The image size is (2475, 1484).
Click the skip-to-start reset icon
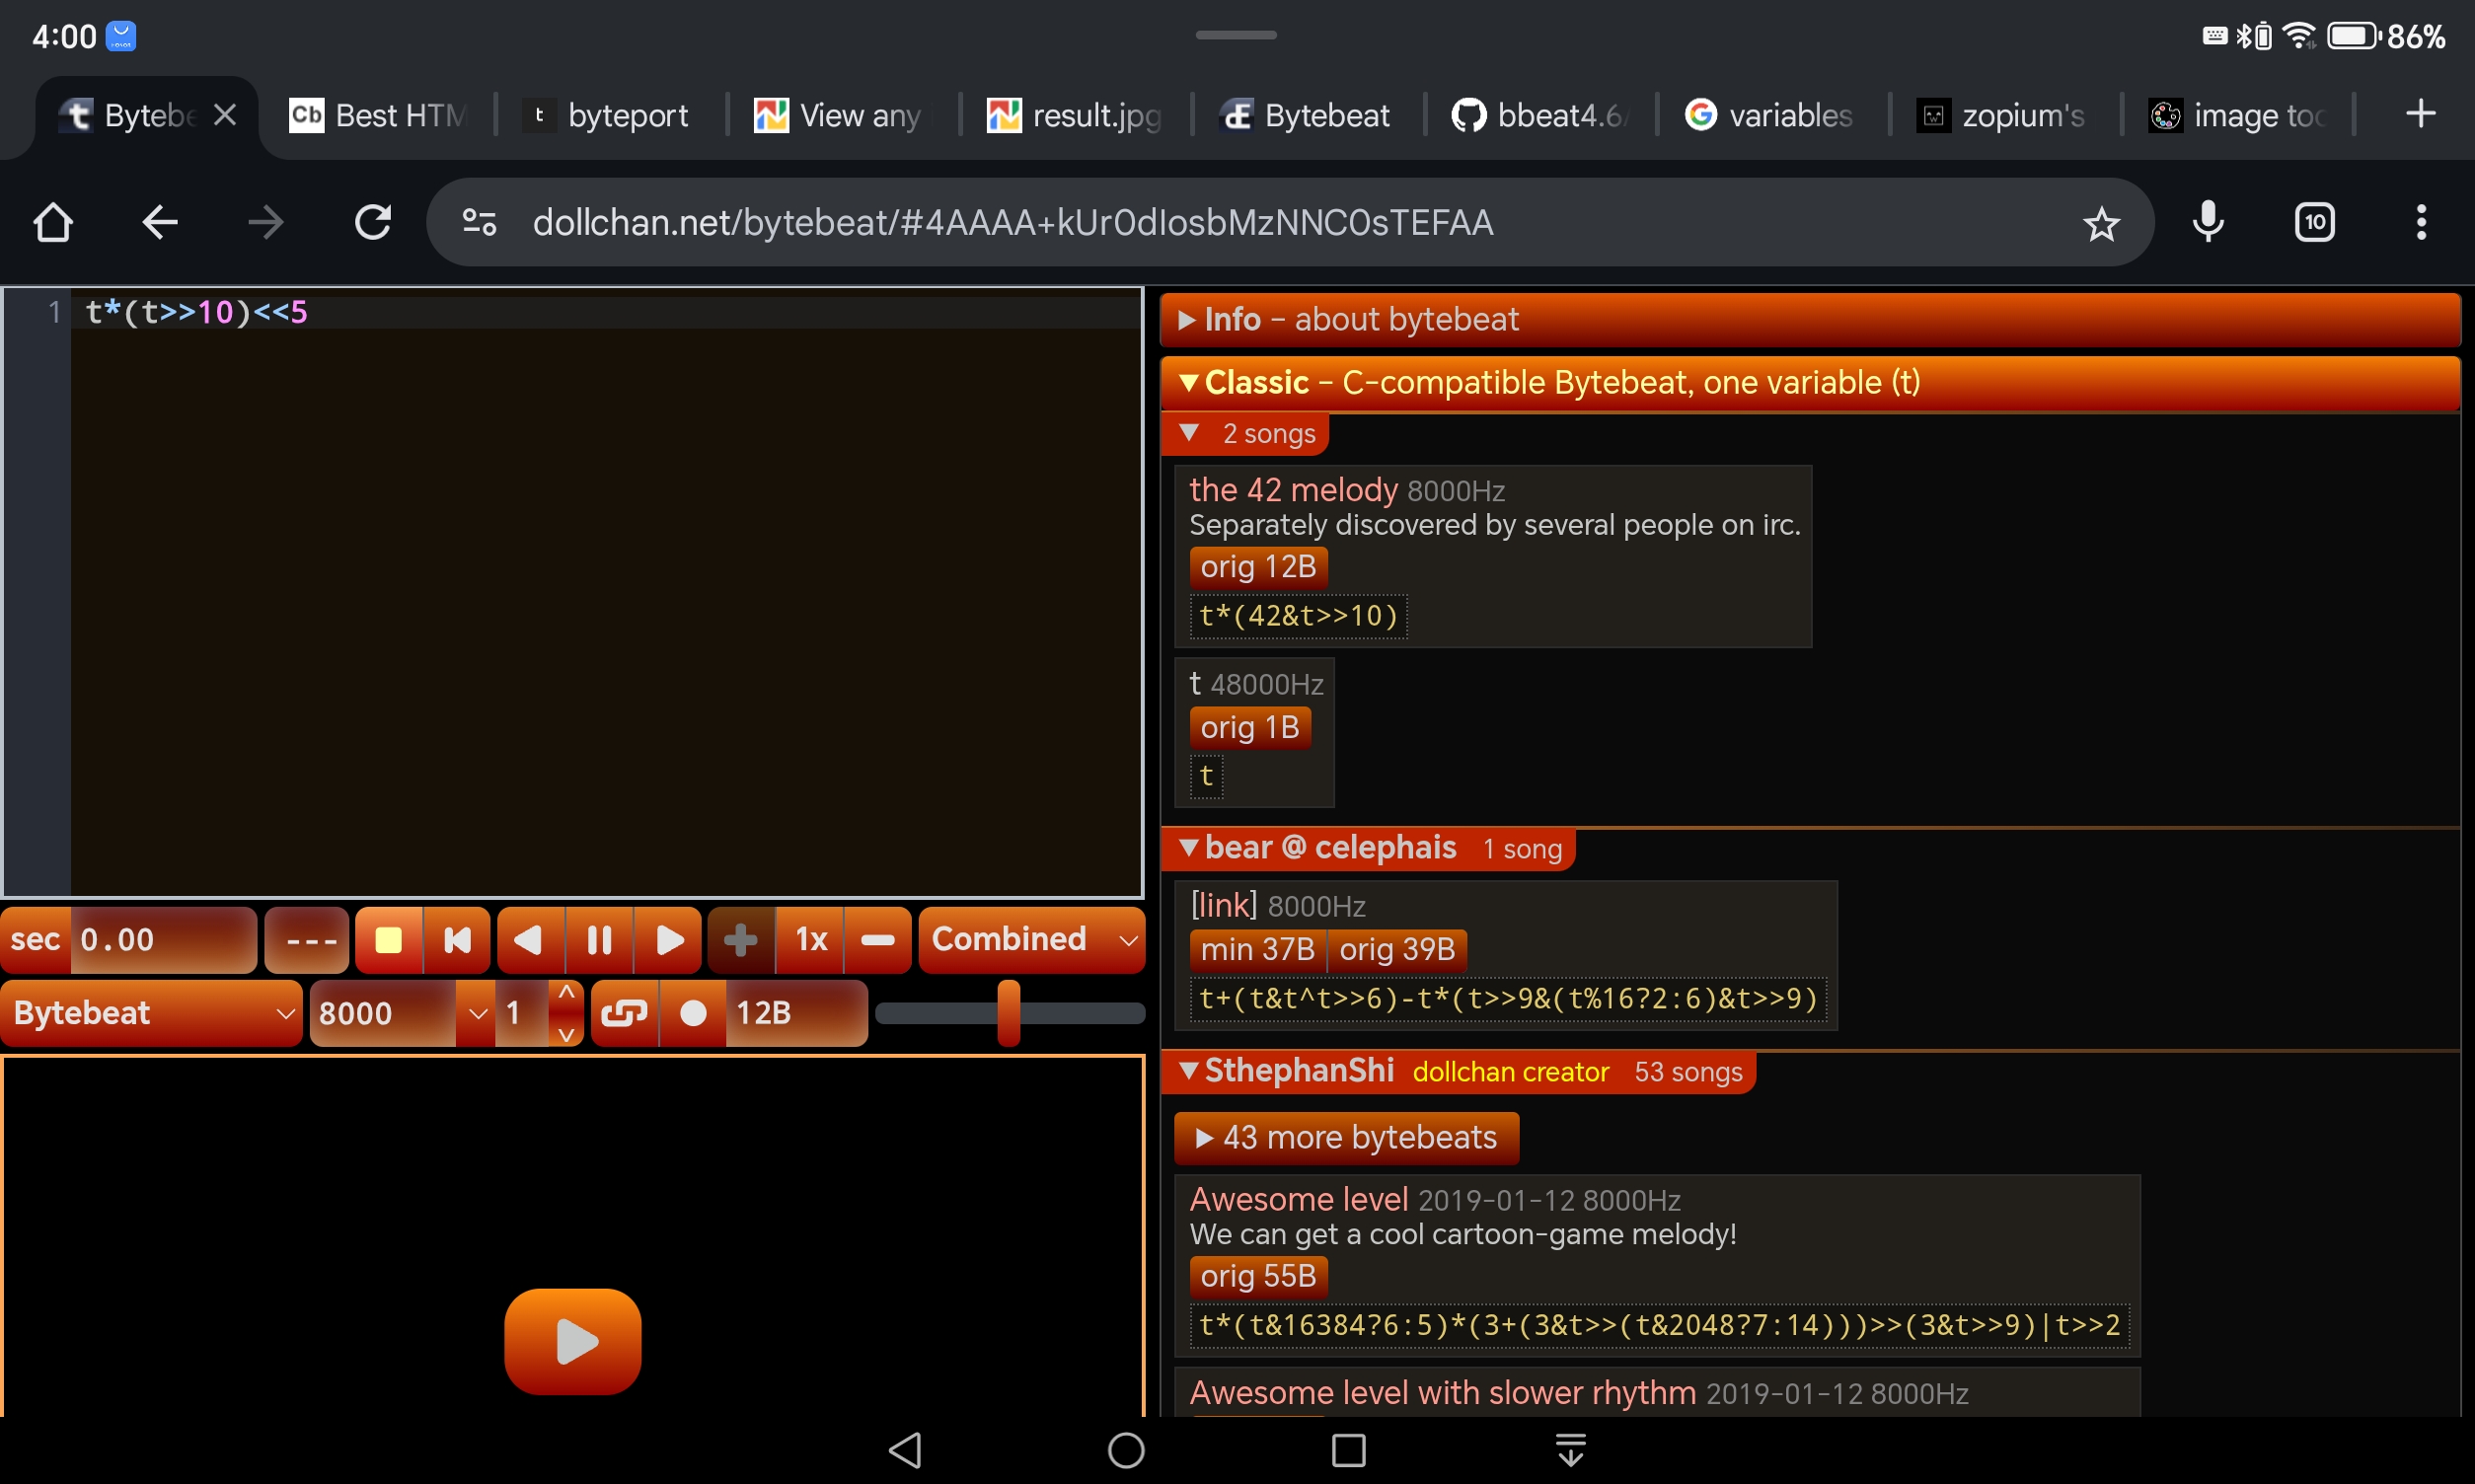coord(457,940)
